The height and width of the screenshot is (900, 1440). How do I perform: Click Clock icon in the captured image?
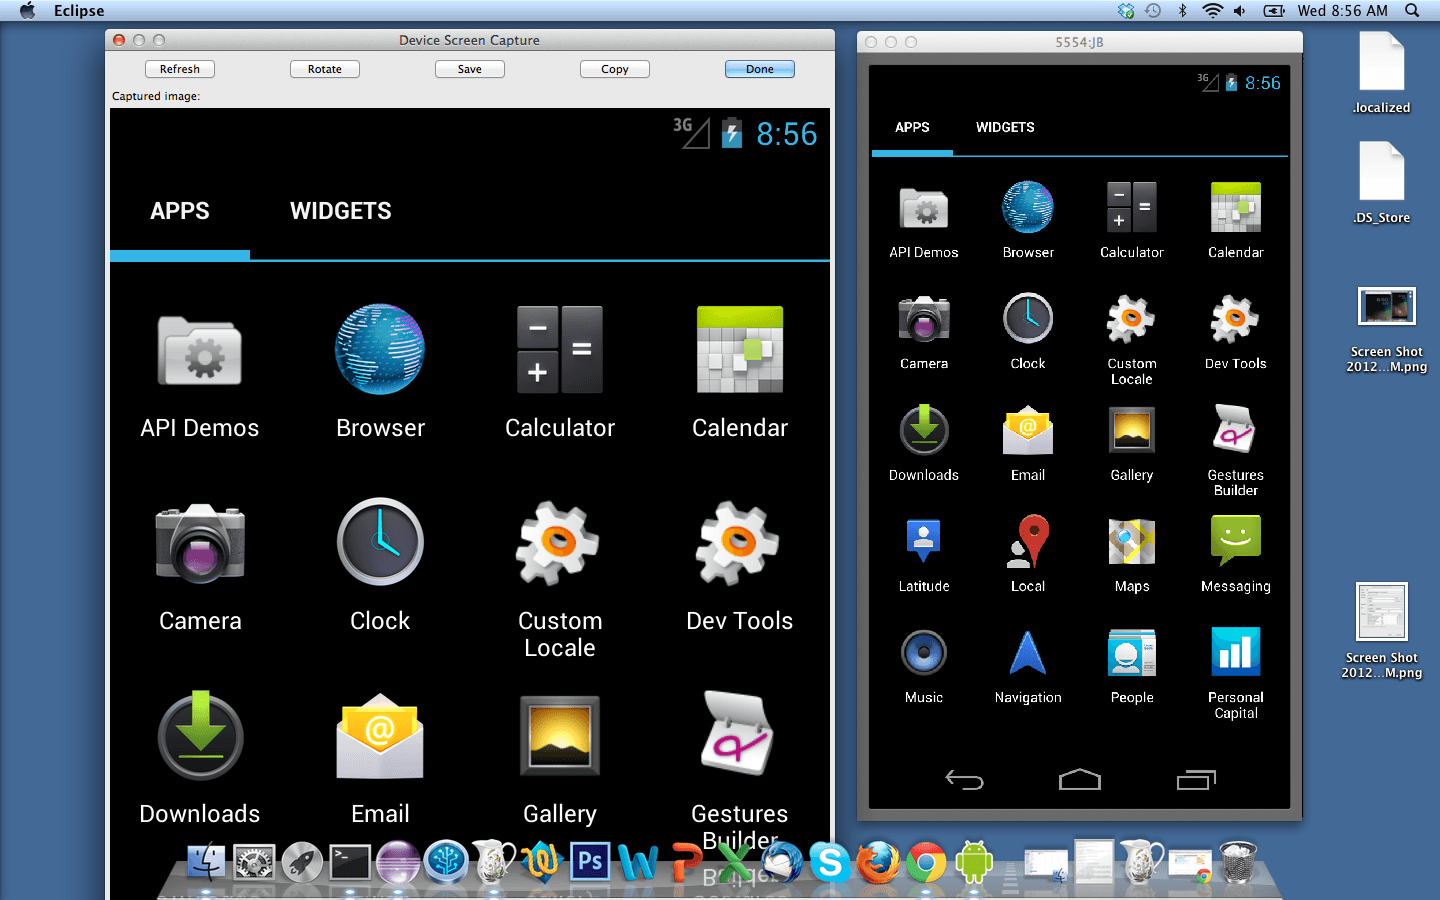(380, 541)
